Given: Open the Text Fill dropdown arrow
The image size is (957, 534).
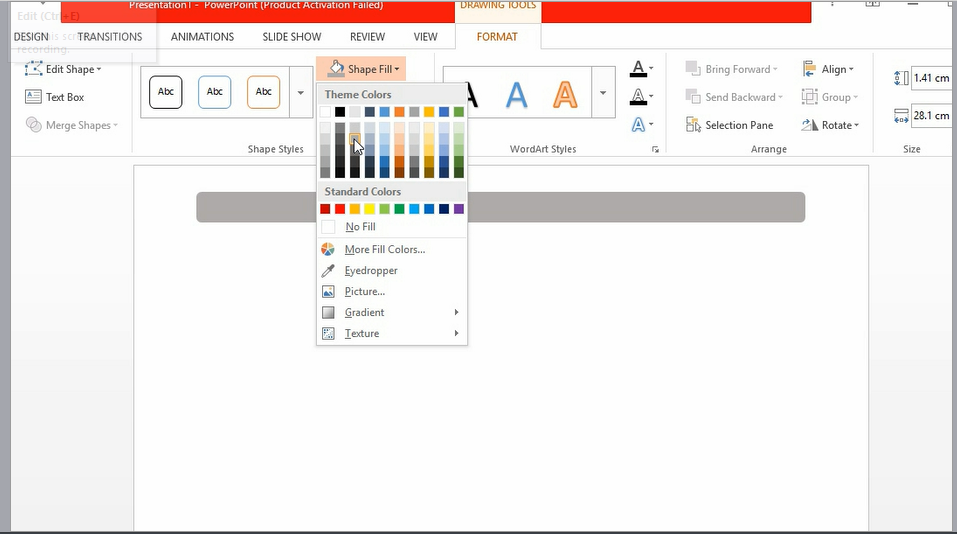Looking at the screenshot, I should 651,68.
